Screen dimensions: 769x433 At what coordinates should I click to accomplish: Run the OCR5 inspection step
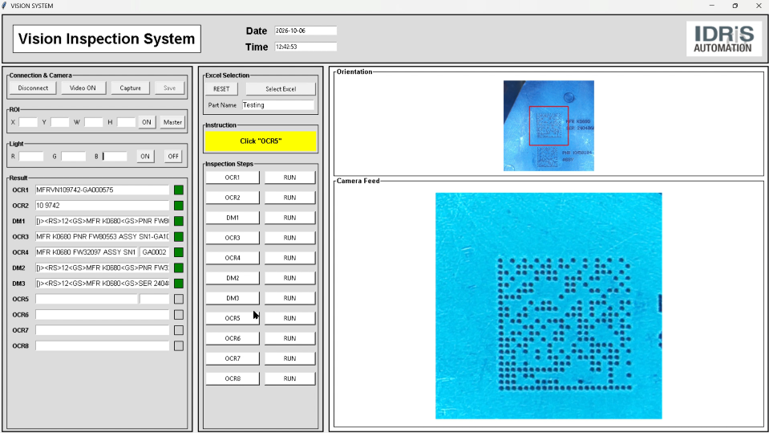290,318
